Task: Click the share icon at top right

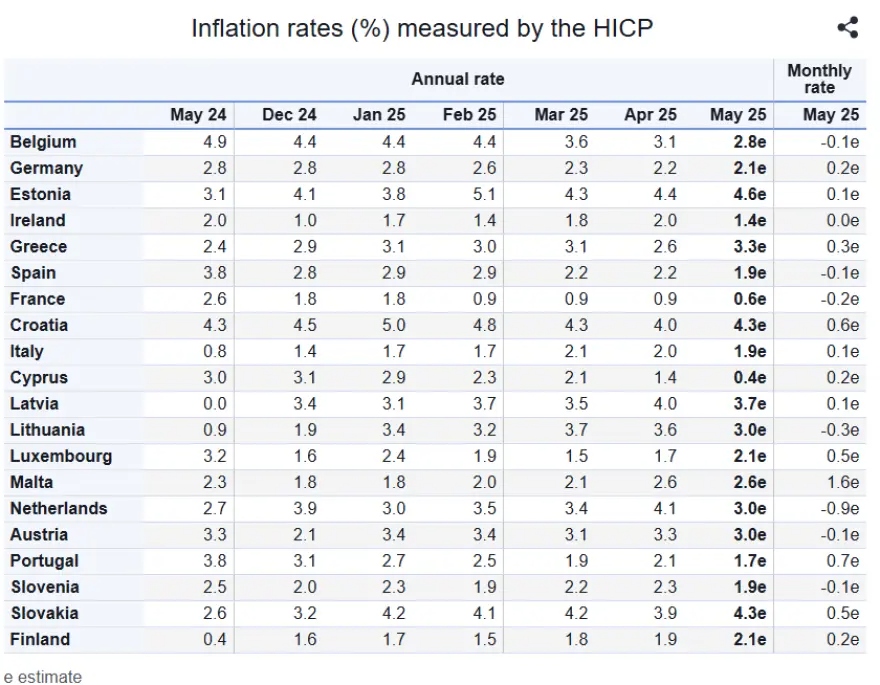Action: [847, 27]
